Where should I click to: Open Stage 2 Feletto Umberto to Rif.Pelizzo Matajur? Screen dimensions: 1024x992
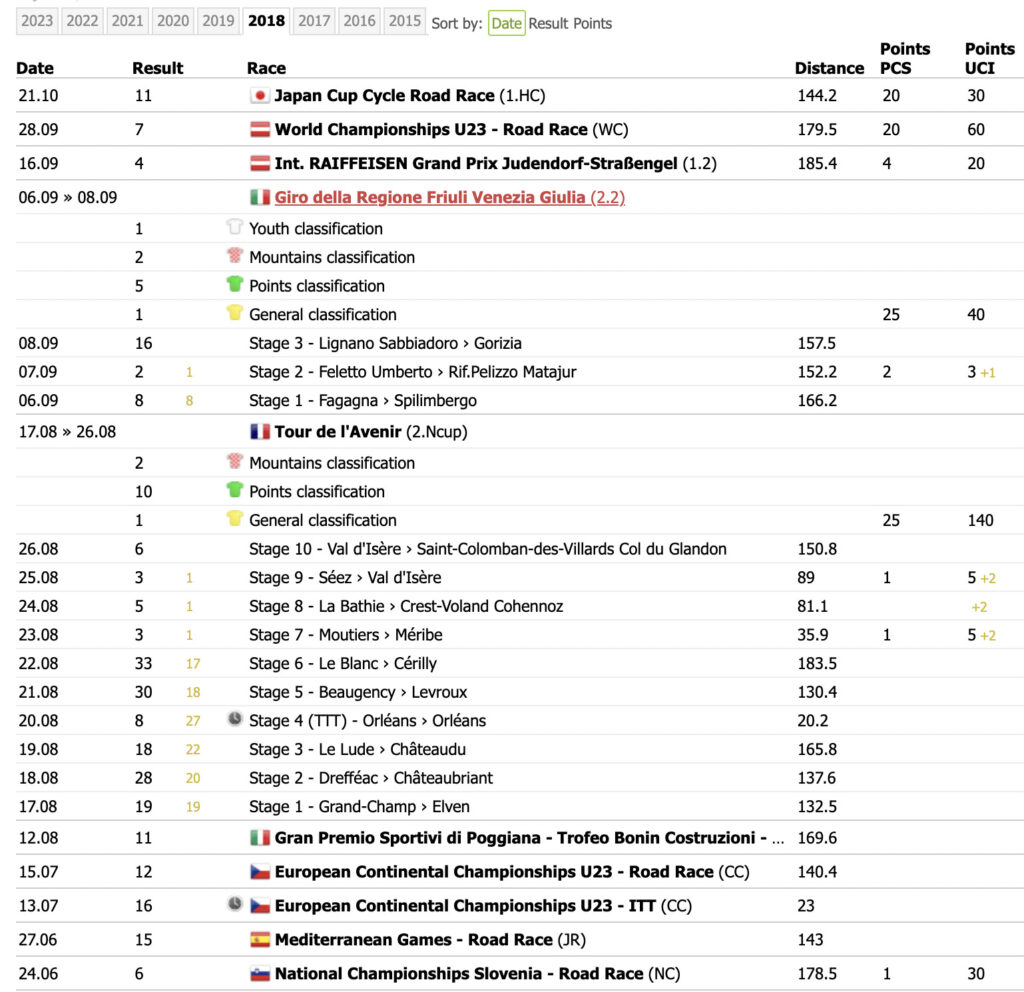413,372
